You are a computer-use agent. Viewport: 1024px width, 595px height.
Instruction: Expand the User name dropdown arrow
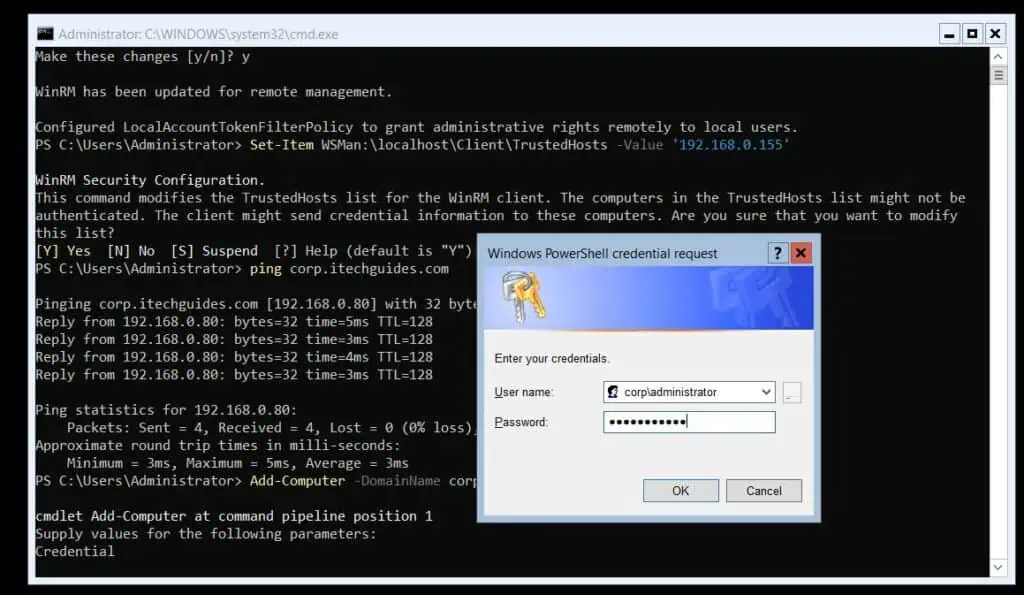(x=766, y=392)
